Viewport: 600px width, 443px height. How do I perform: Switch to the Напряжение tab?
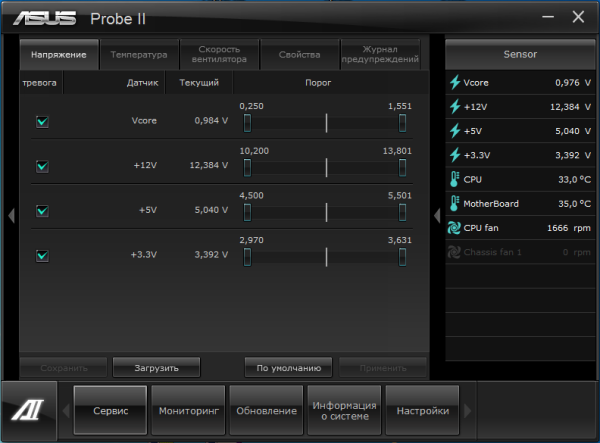pos(59,54)
